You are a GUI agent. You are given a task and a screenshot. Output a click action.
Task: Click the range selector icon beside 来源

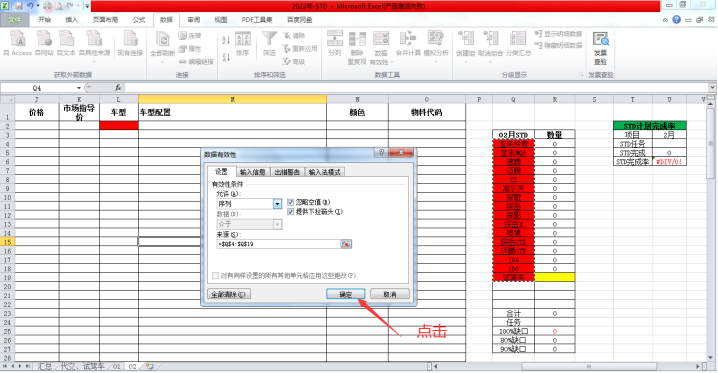click(346, 244)
